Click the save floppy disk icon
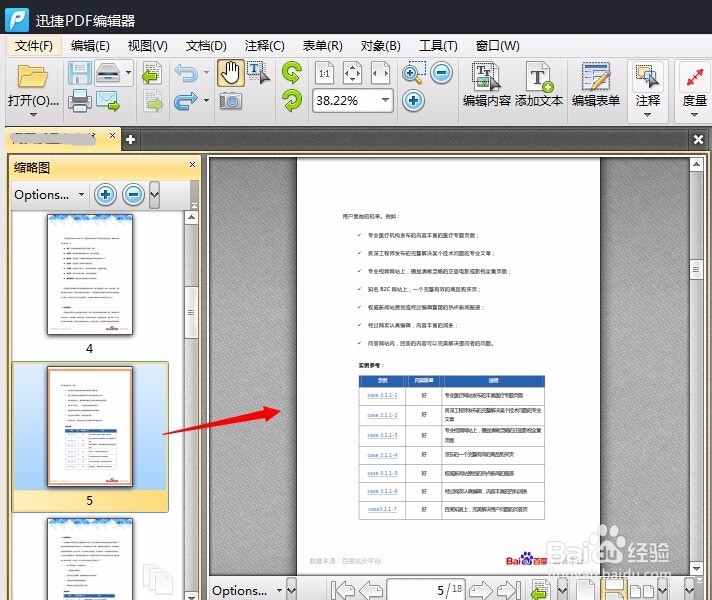712x600 pixels. pyautogui.click(x=79, y=73)
